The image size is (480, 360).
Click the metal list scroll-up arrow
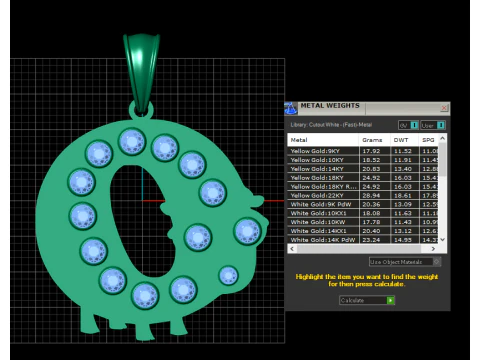[x=443, y=138]
